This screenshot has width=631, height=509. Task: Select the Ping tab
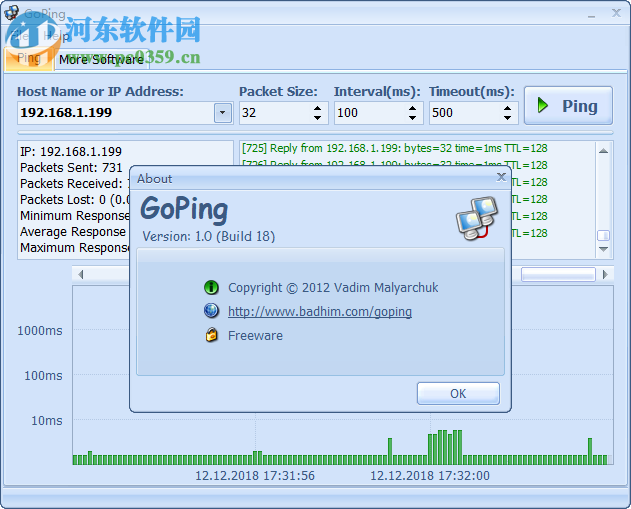point(29,59)
